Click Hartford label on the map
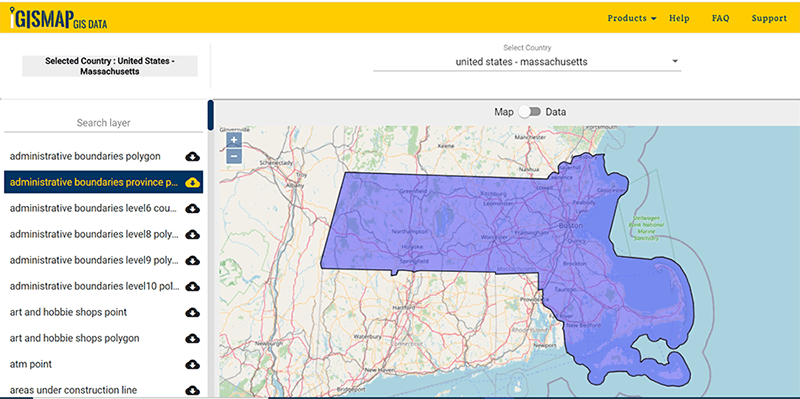The image size is (800, 399). click(x=403, y=307)
